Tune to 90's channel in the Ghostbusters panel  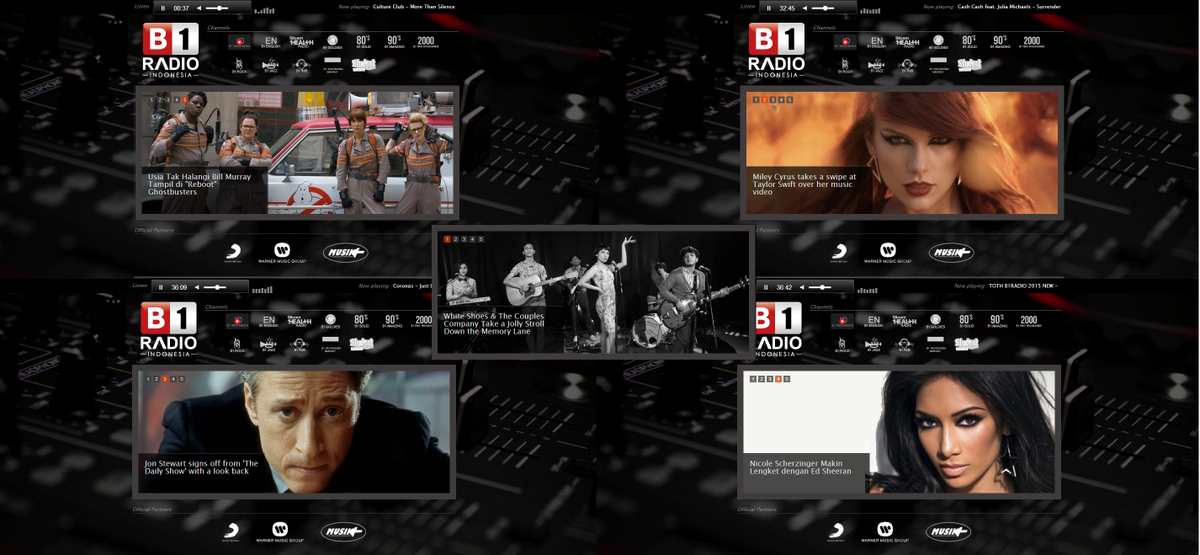394,42
